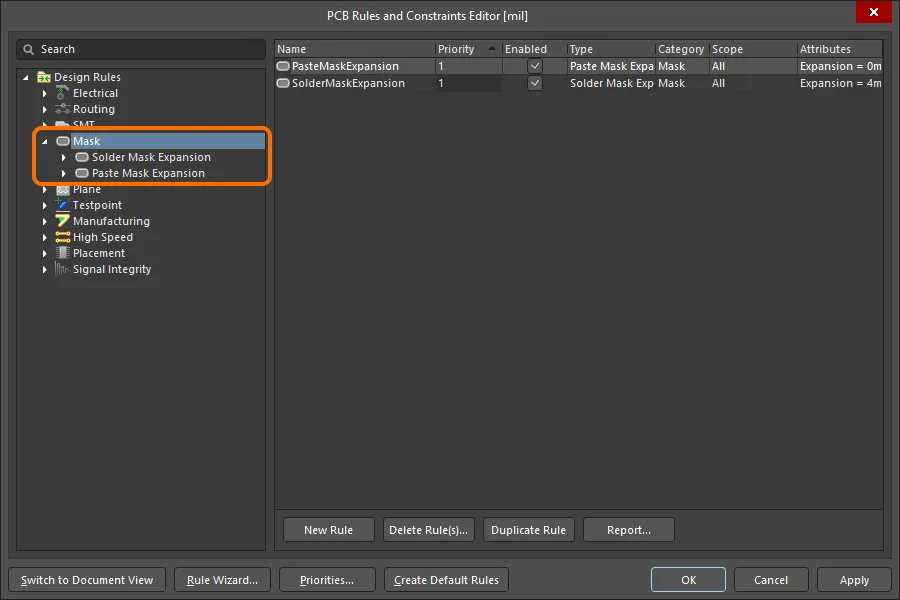Expand the Placement rules category
The image size is (900, 600).
tap(45, 253)
